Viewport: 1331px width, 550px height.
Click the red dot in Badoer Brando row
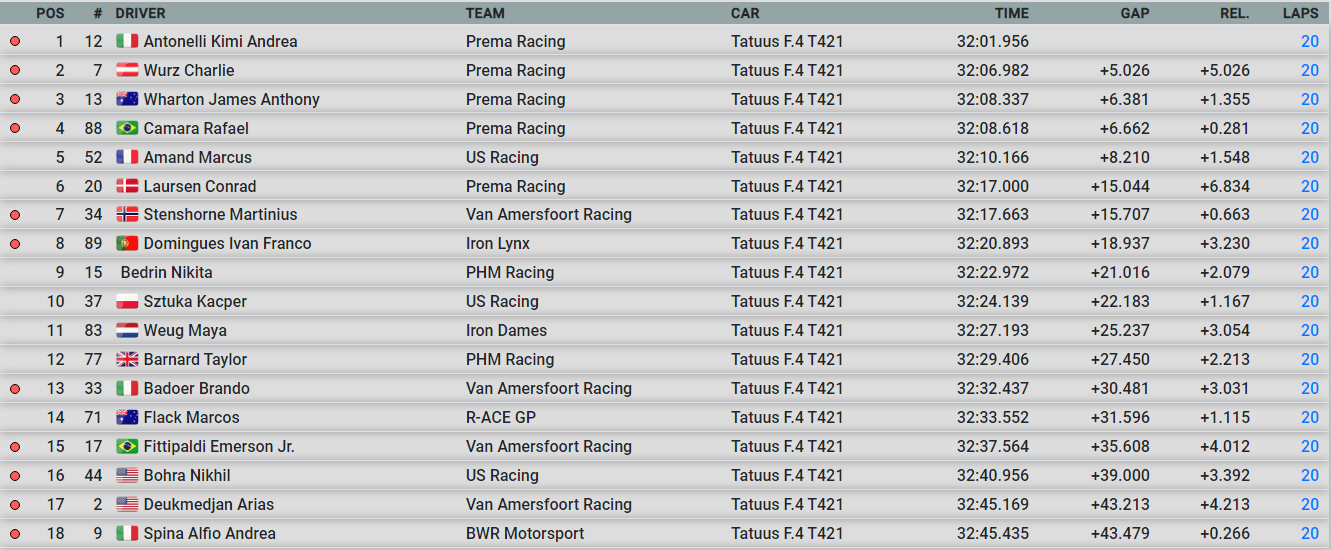[15, 388]
